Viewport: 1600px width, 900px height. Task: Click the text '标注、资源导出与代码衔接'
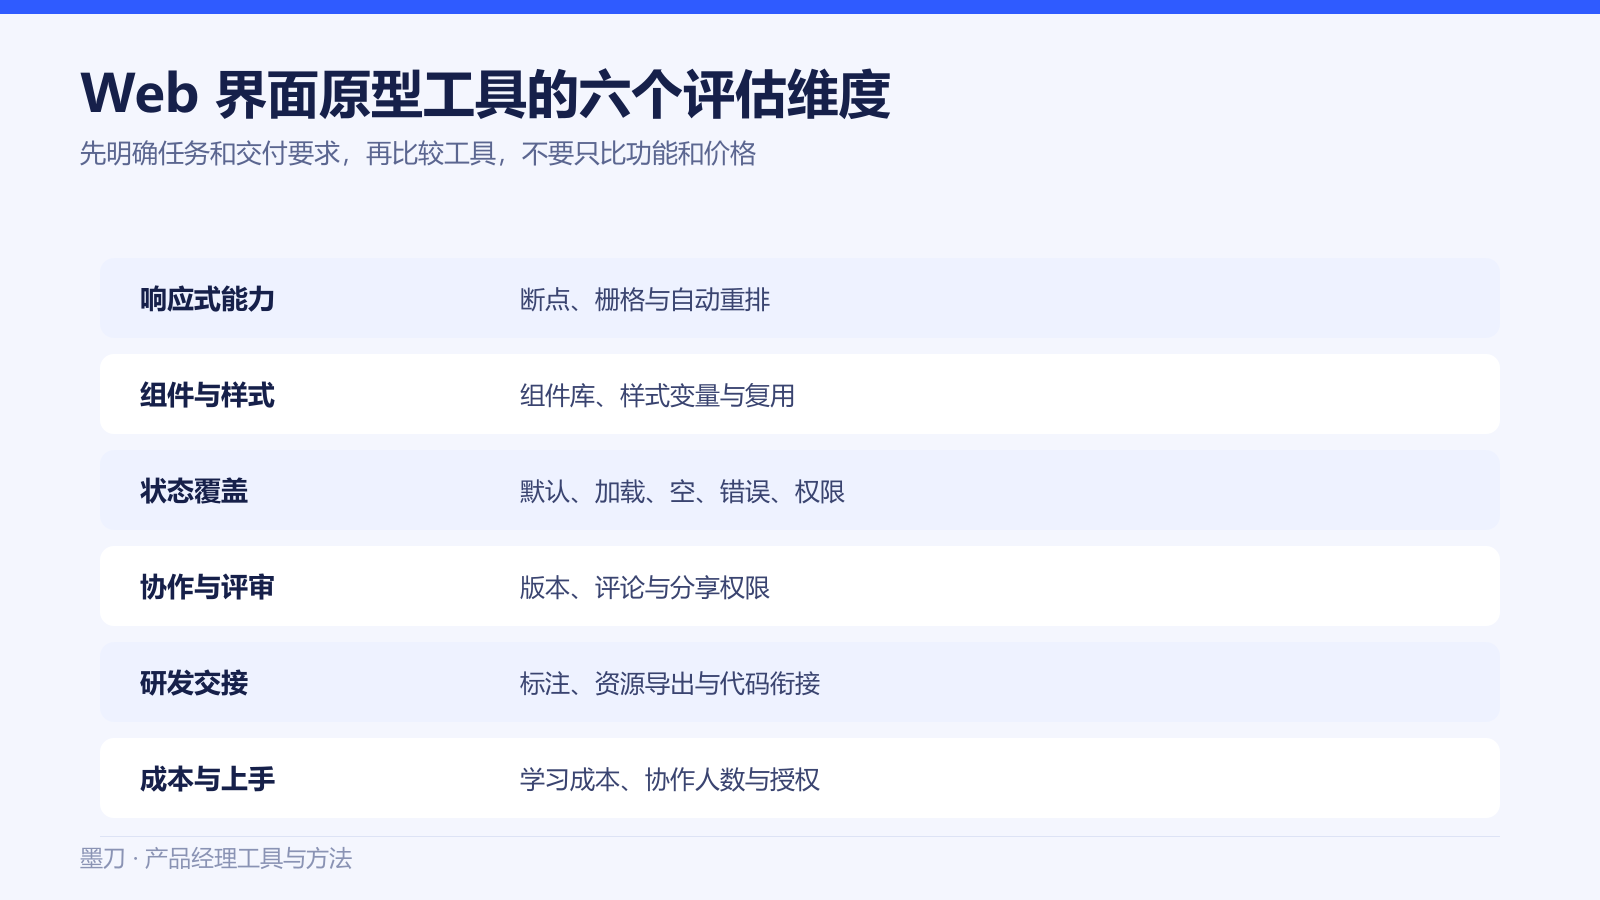tap(670, 683)
